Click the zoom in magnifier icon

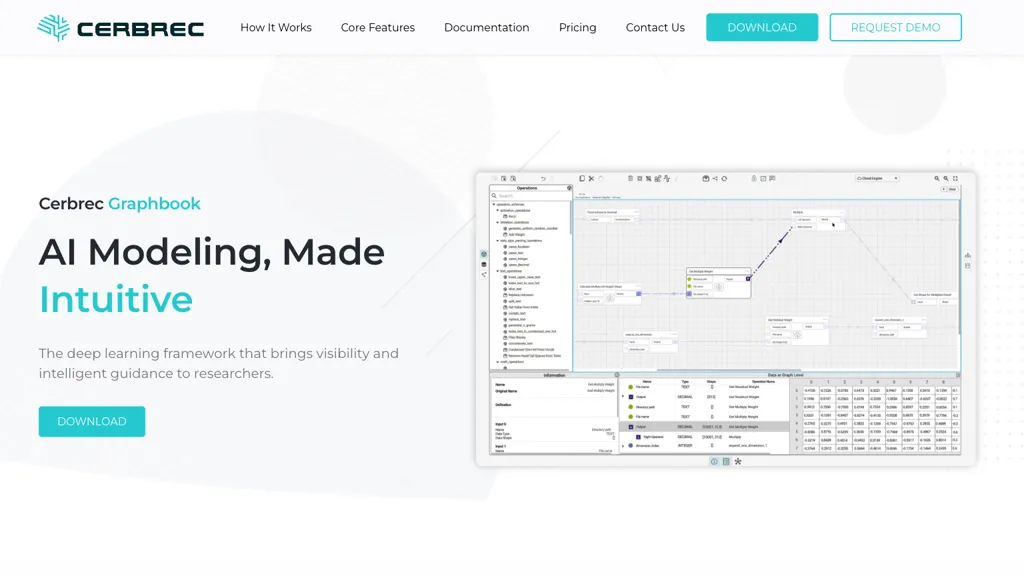point(937,179)
